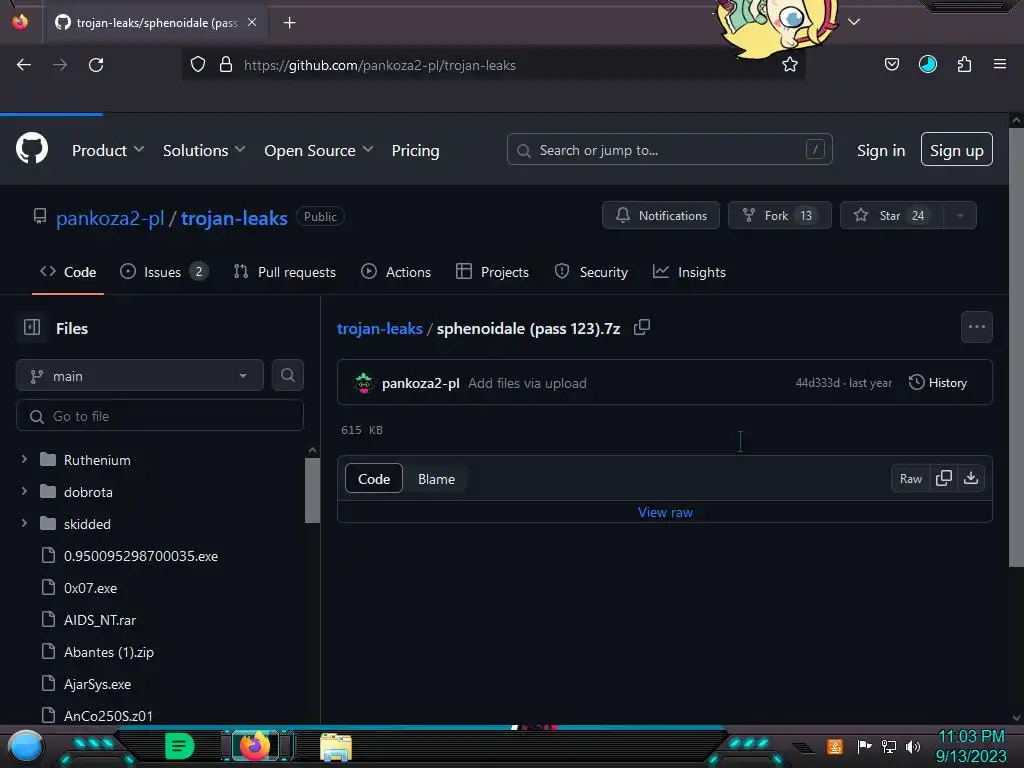Click the search files magnifier button

[287, 375]
